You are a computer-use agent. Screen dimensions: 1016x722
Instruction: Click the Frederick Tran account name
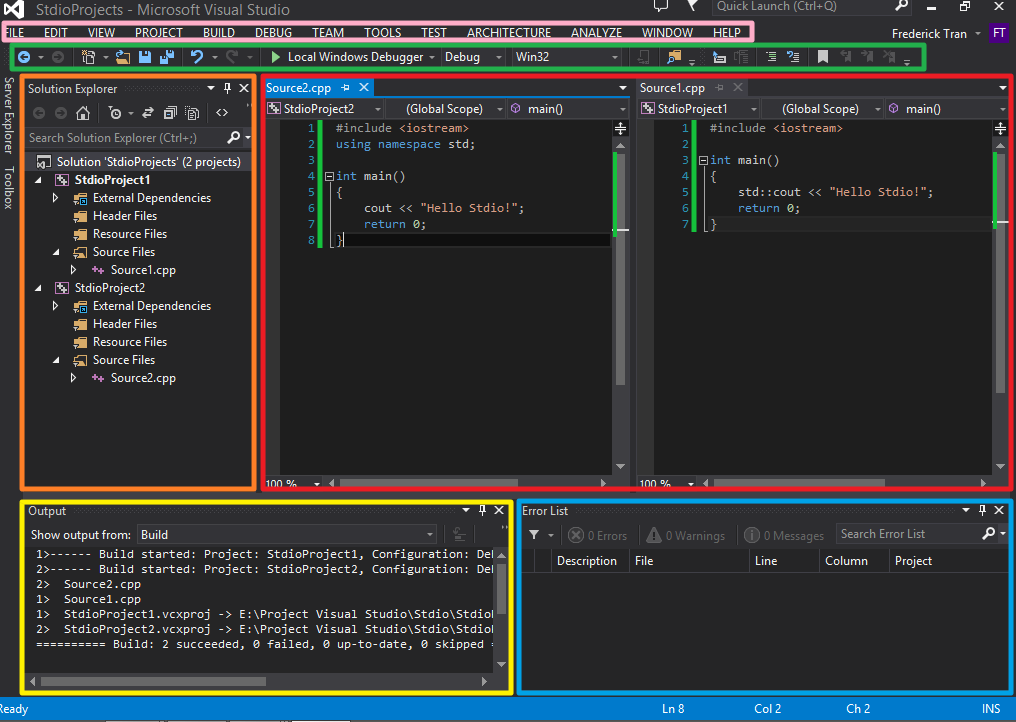point(929,34)
